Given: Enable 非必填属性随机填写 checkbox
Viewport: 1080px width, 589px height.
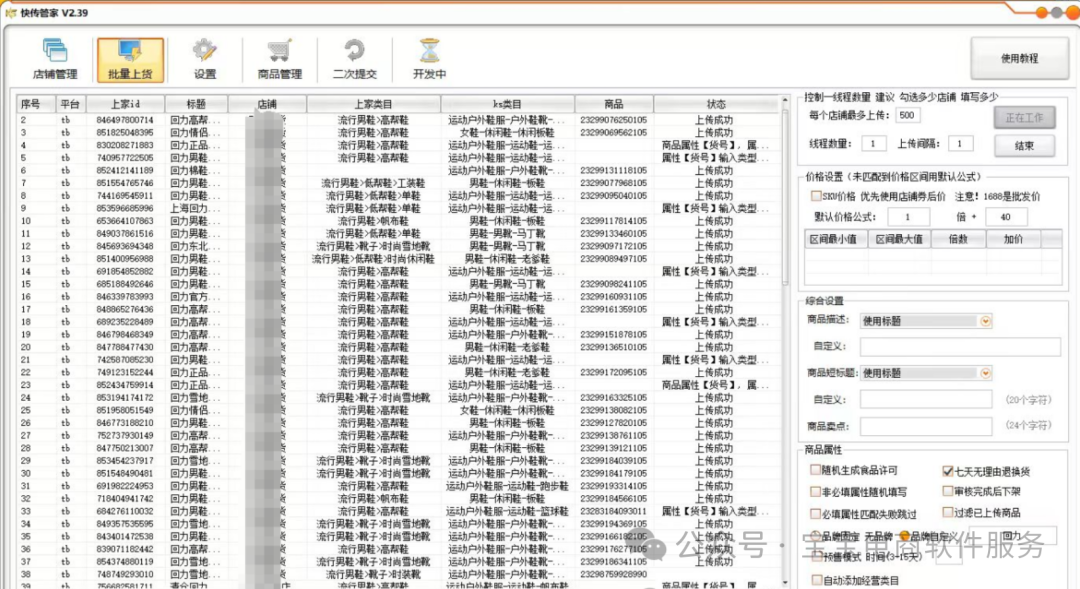Looking at the screenshot, I should point(816,492).
